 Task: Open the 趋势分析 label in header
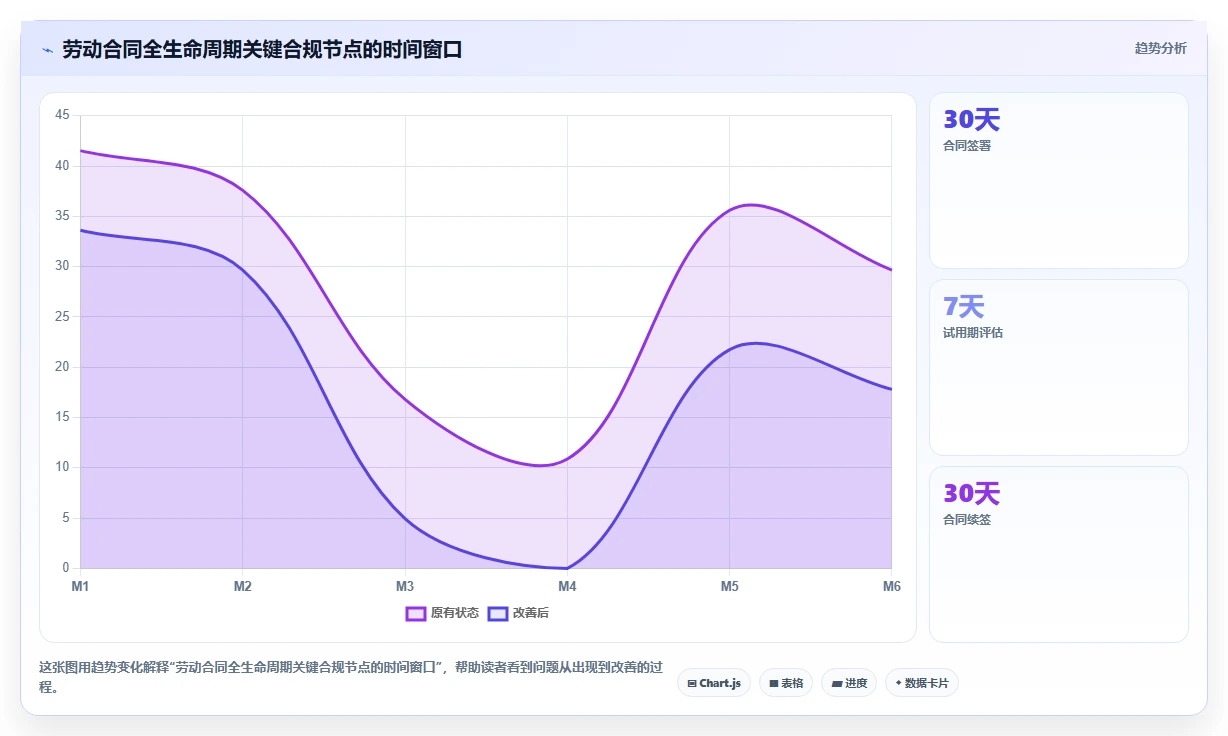(1160, 48)
